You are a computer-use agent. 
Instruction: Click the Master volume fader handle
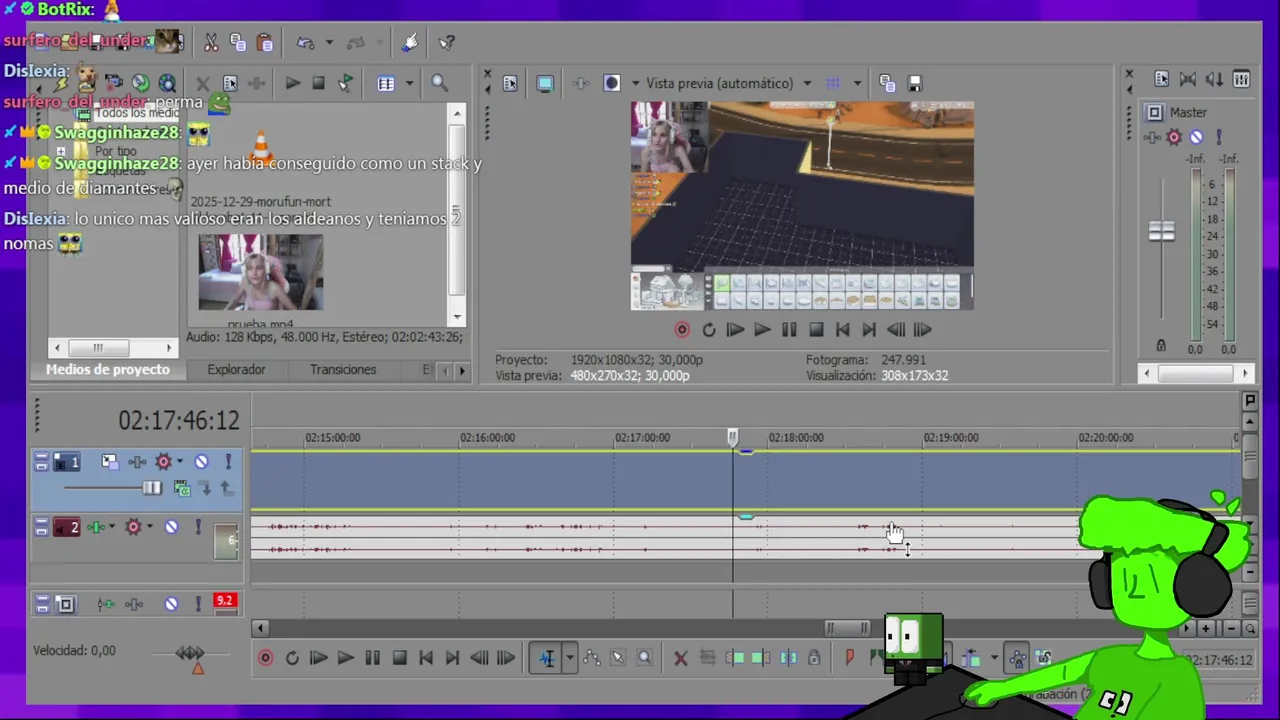click(1161, 231)
